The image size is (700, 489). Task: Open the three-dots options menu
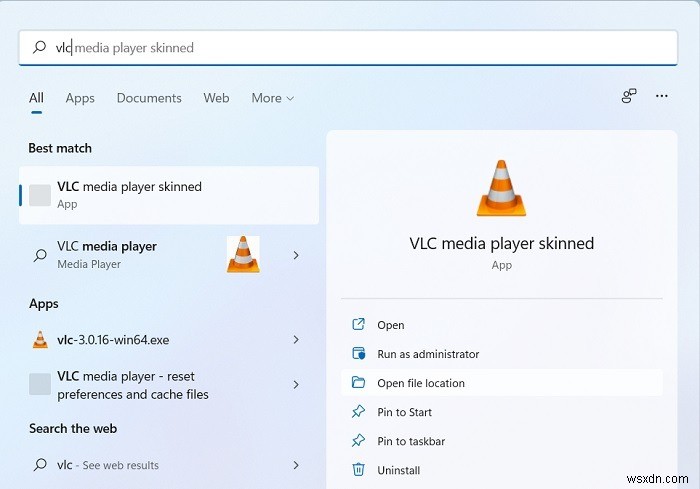click(662, 96)
